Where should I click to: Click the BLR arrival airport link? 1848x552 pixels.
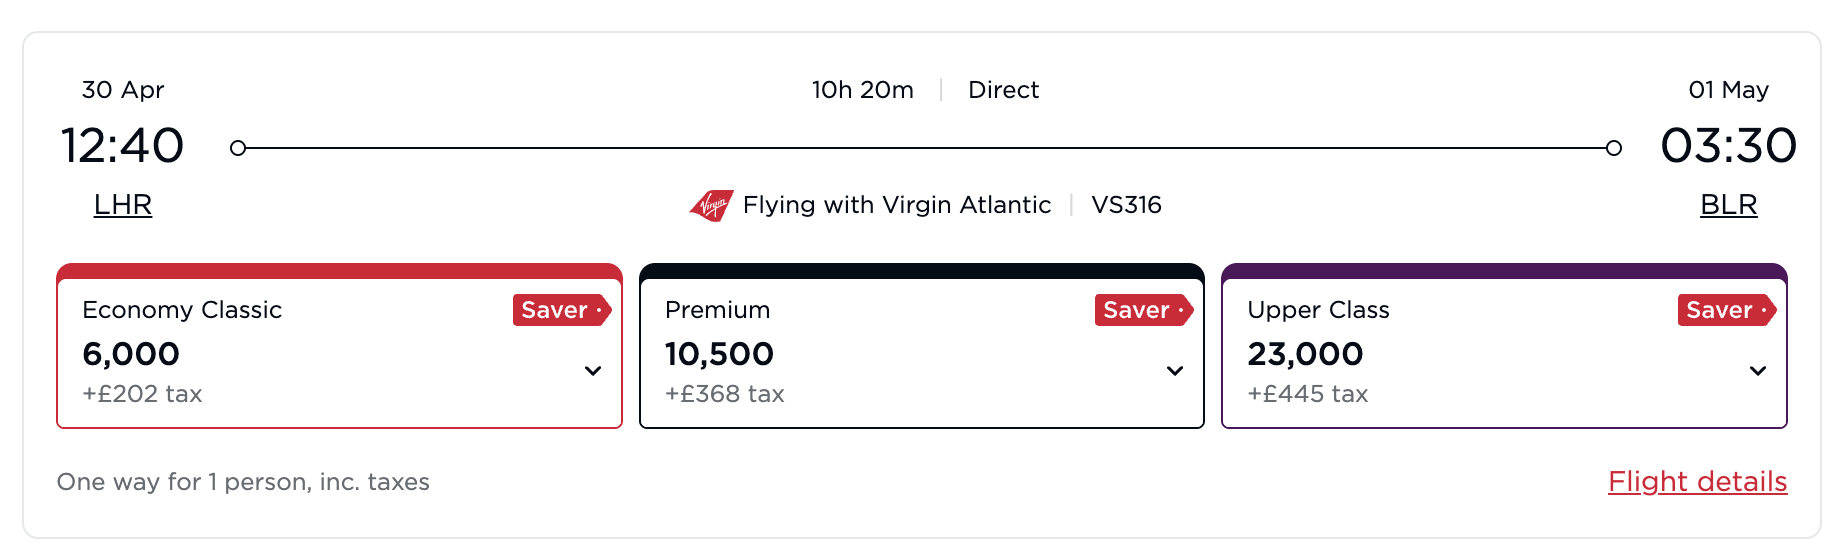(1728, 205)
